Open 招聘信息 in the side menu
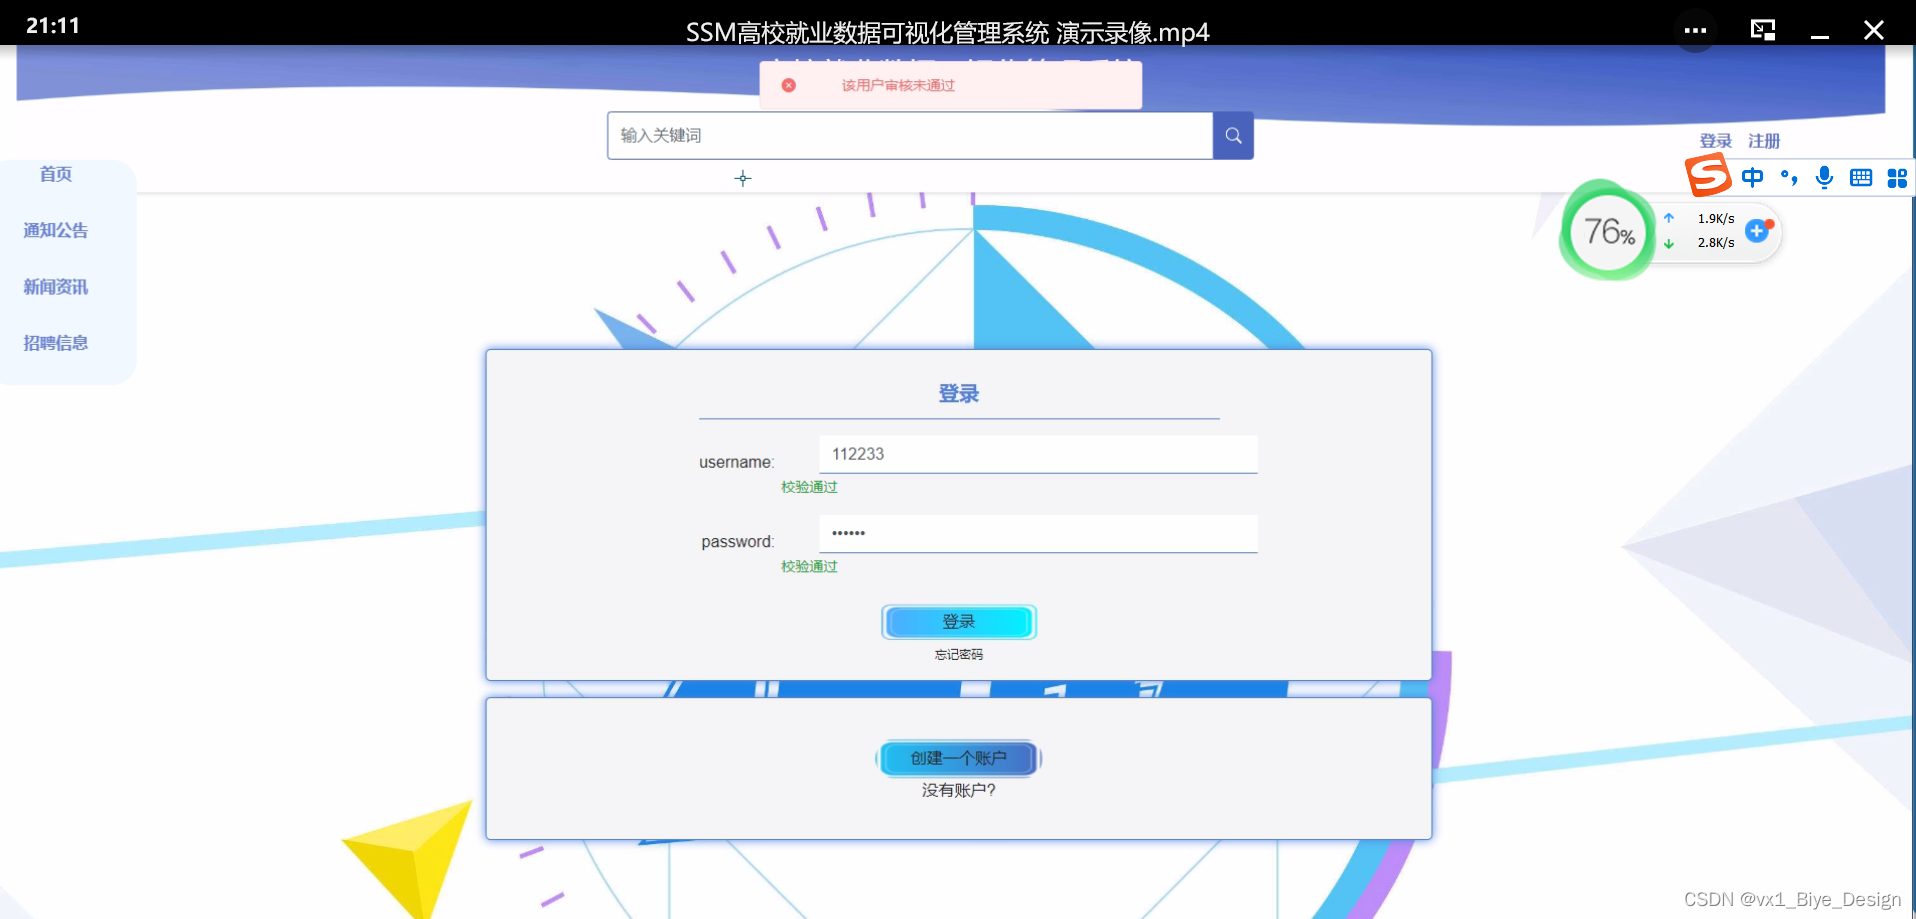Screen dimensions: 1916x919 click(56, 343)
